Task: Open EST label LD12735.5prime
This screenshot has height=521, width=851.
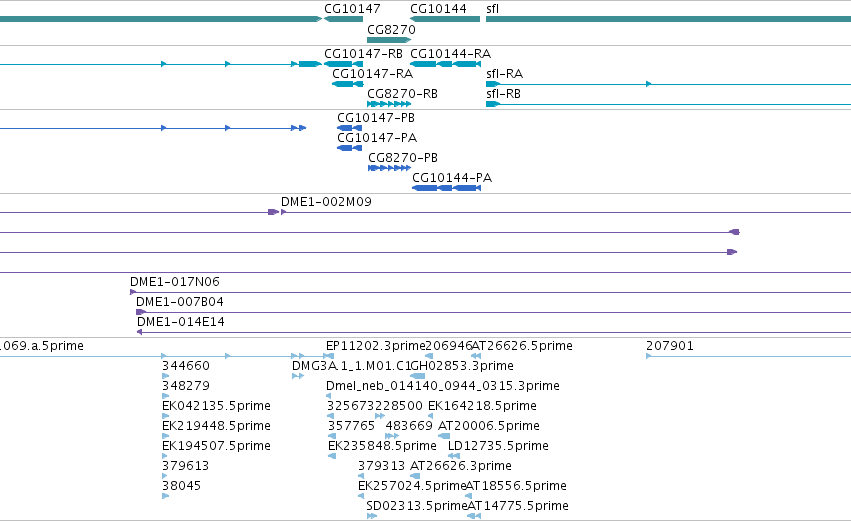Action: (498, 446)
